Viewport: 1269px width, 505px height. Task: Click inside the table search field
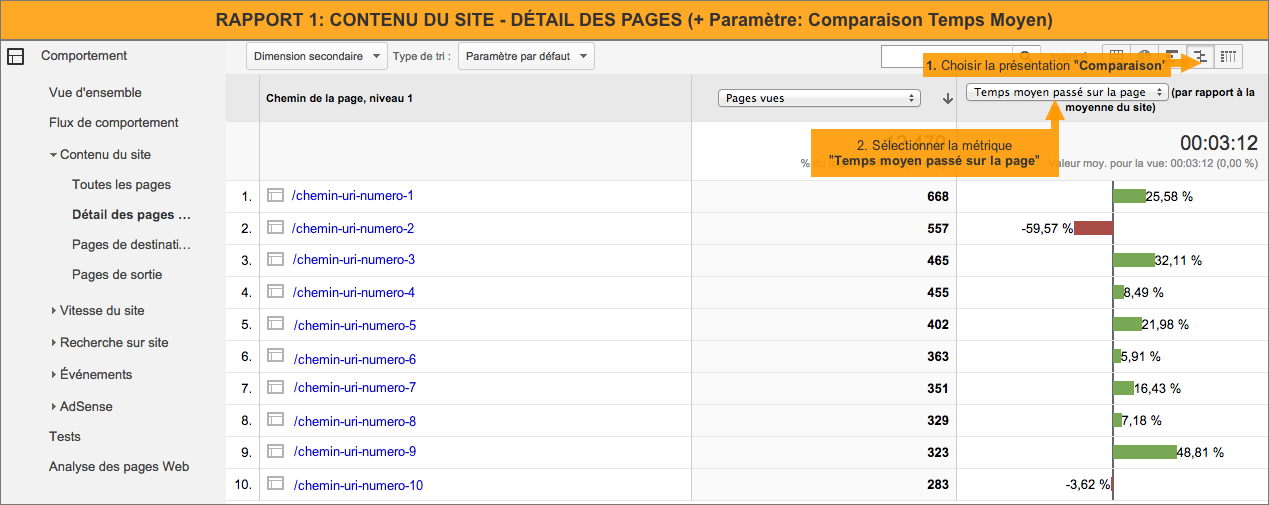[947, 57]
